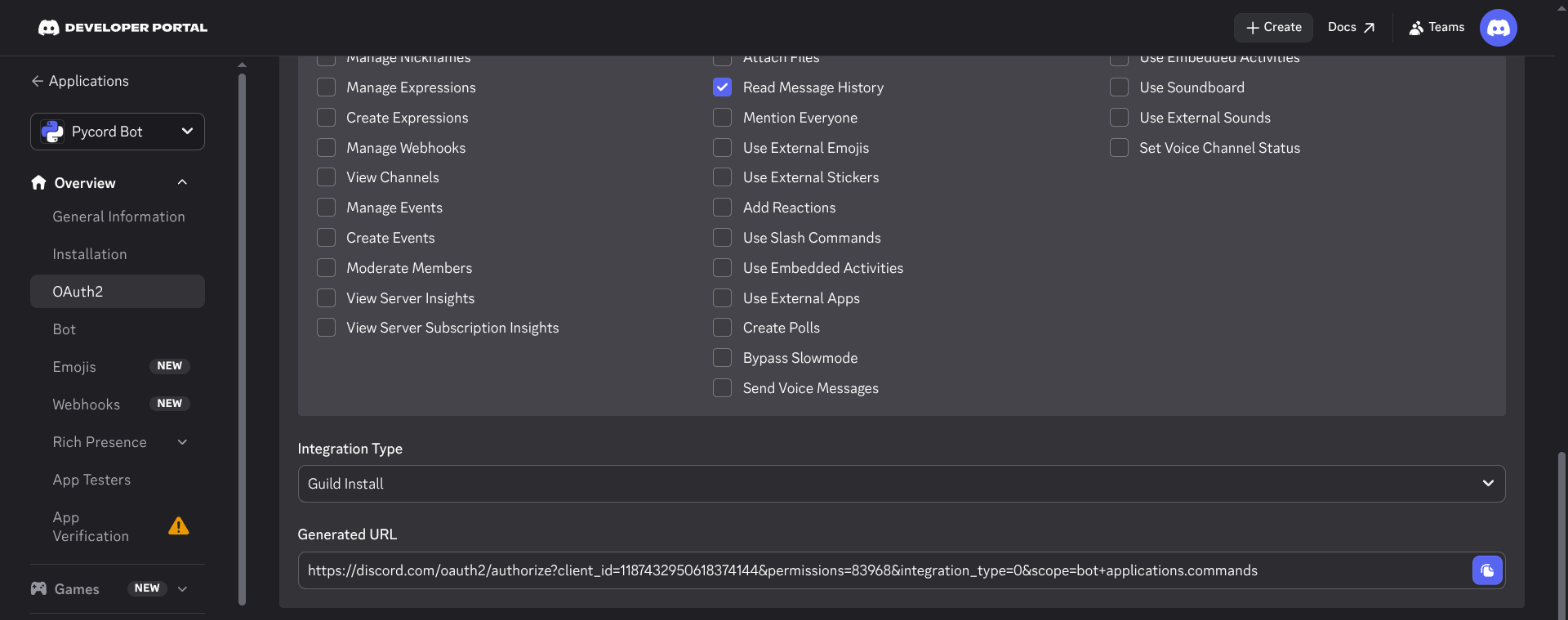Image resolution: width=1568 pixels, height=620 pixels.
Task: Click the NEW badge next to Webhooks
Action: (170, 404)
